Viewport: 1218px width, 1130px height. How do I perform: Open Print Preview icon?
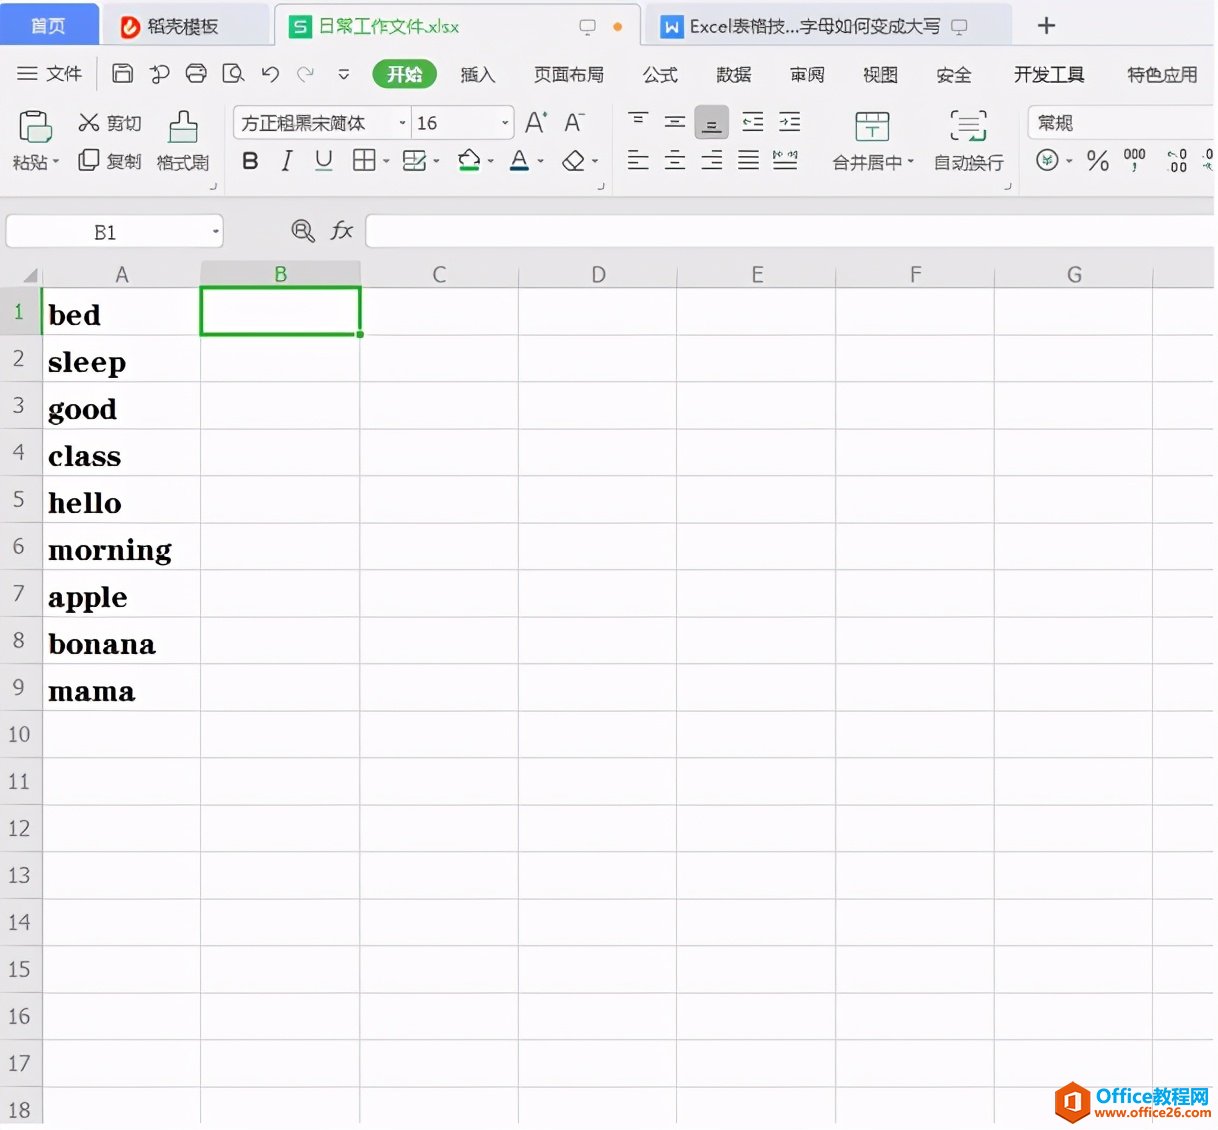[x=233, y=73]
